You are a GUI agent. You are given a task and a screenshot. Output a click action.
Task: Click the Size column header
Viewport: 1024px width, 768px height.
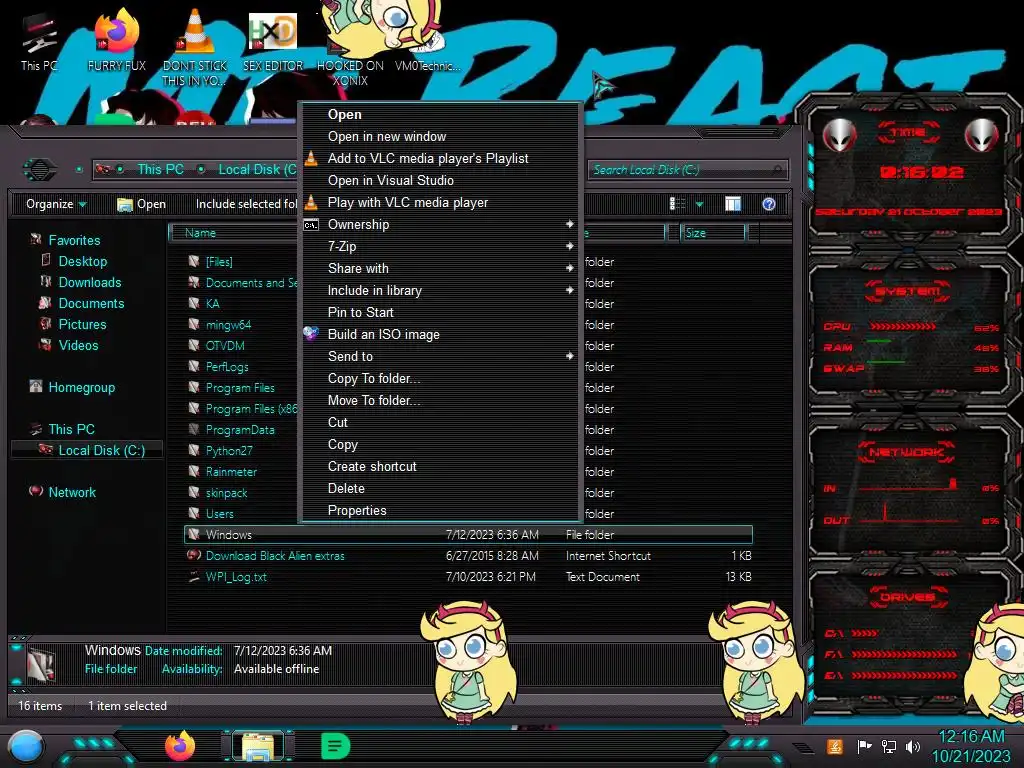pos(713,232)
